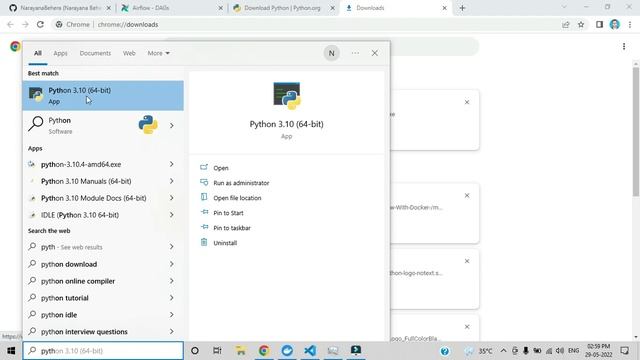The height and width of the screenshot is (360, 640).
Task: Expand python-3.10.4-amd64.exe options chevron
Action: point(172,164)
